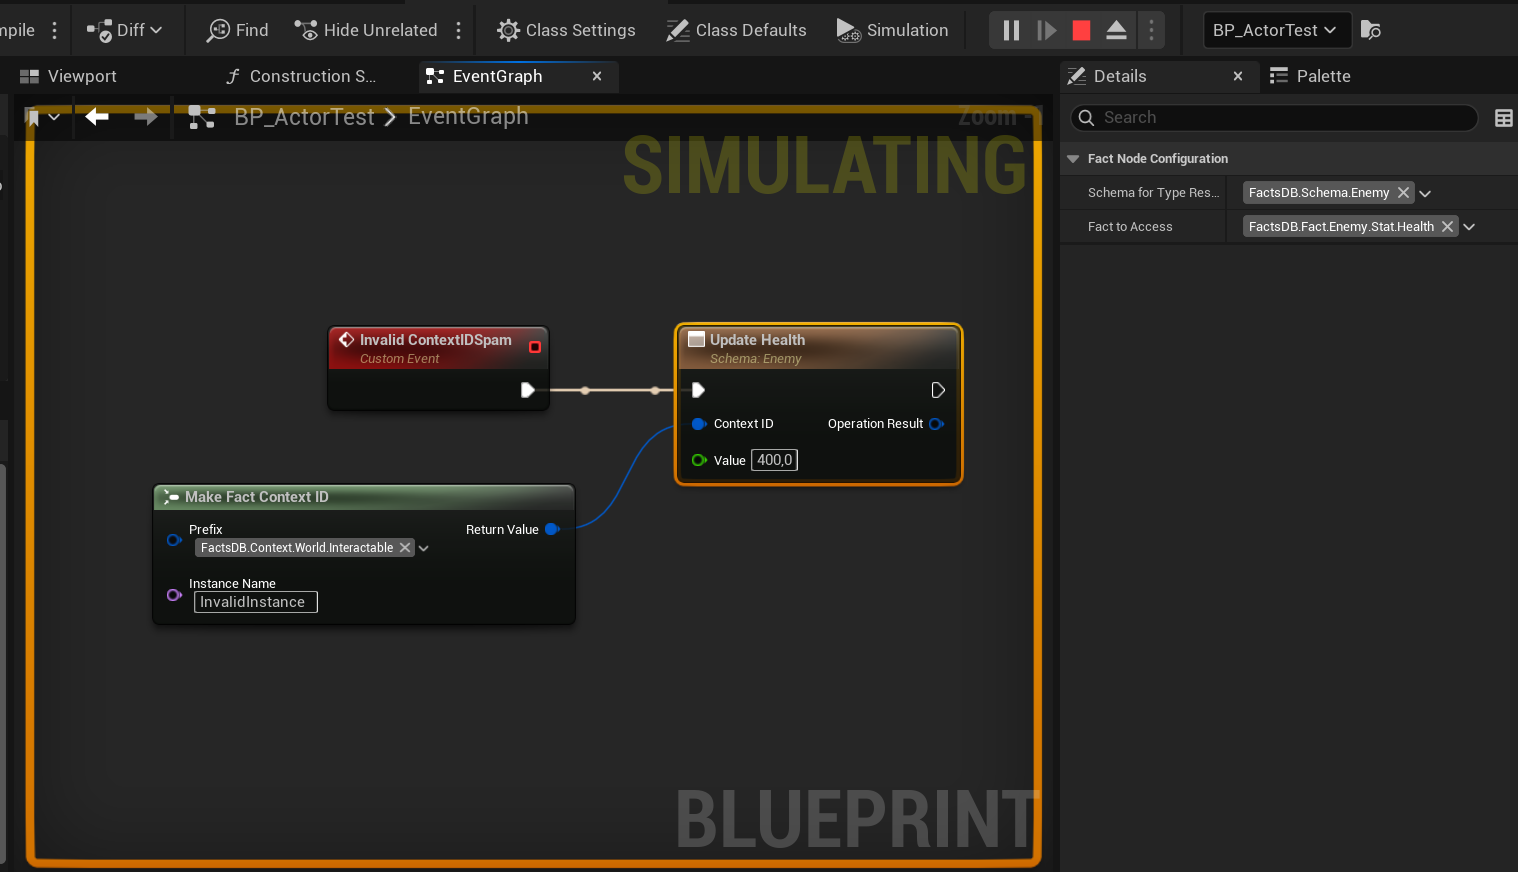
Task: Click Invalid ContextIDSpam exec output pin
Action: click(x=527, y=390)
